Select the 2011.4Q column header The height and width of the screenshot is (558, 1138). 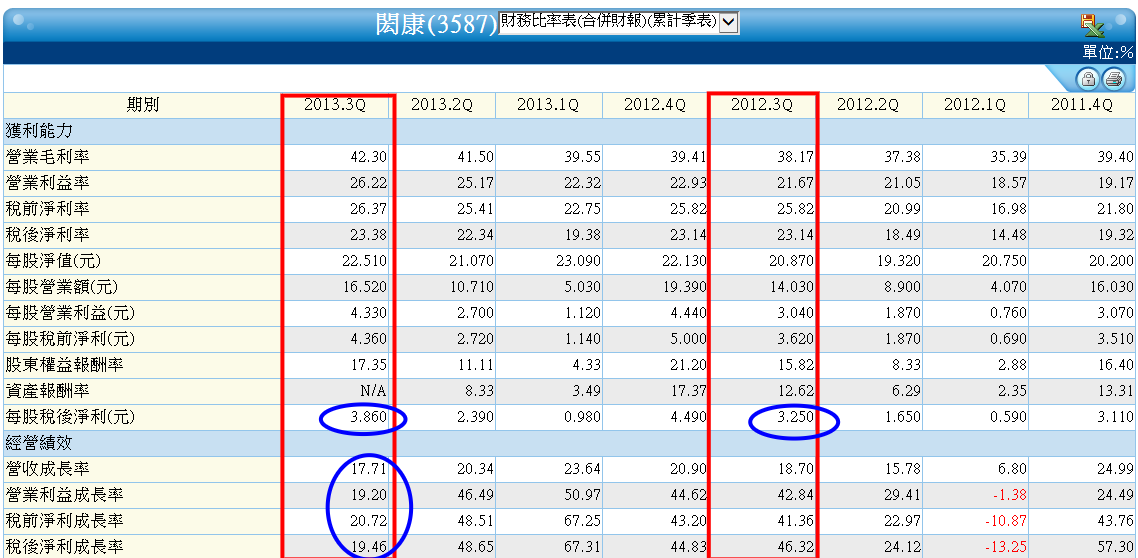(x=1082, y=105)
